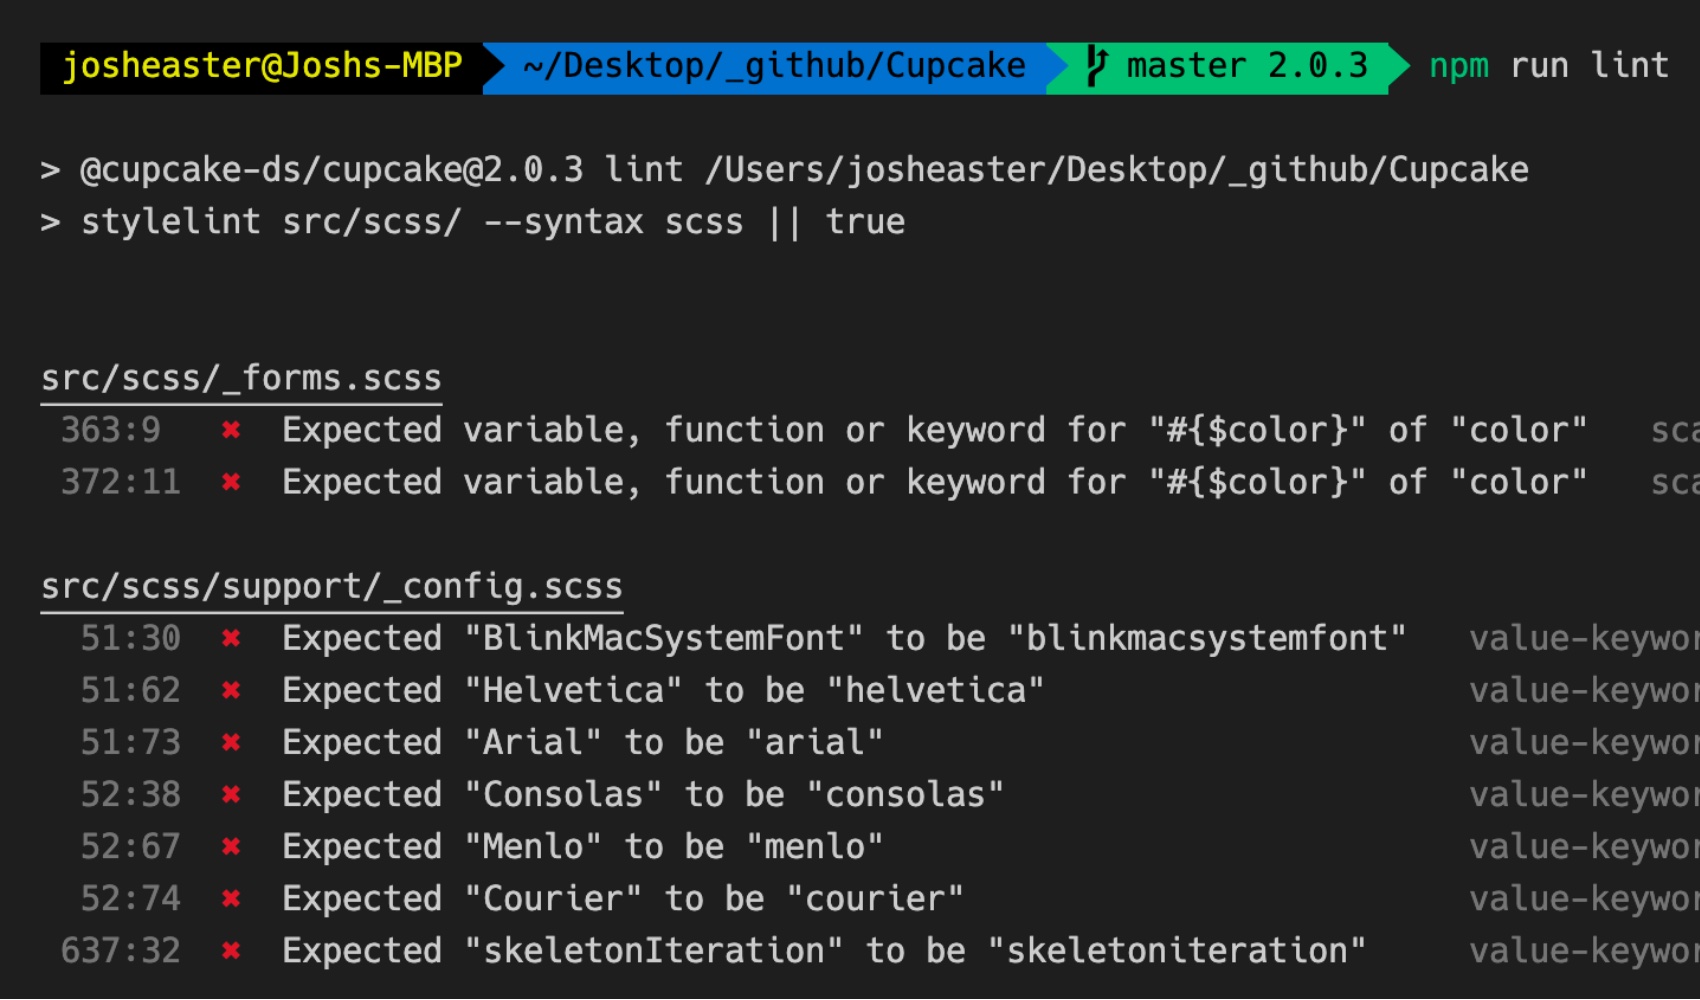
Task: Click the 51:30 line number reference
Action: pyautogui.click(x=130, y=638)
